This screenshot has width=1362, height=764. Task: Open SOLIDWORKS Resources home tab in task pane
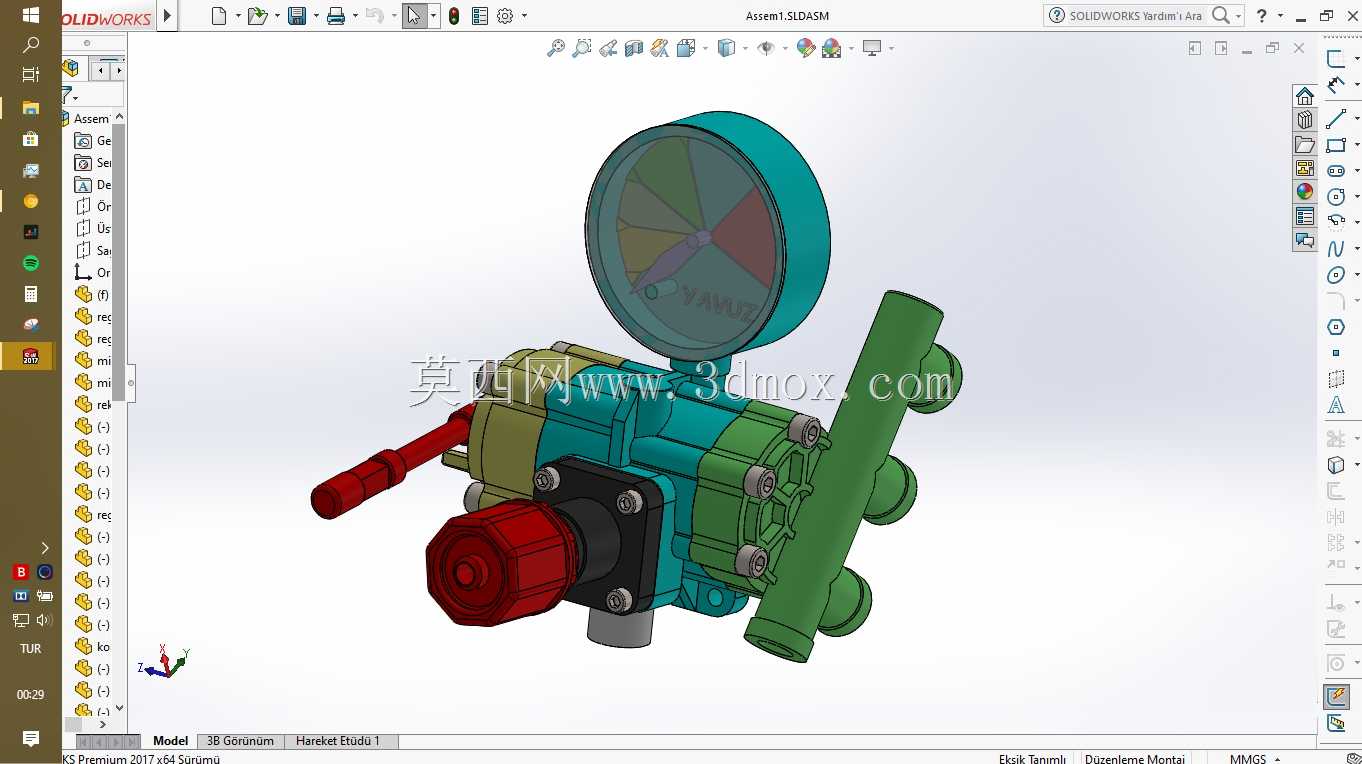click(x=1305, y=96)
